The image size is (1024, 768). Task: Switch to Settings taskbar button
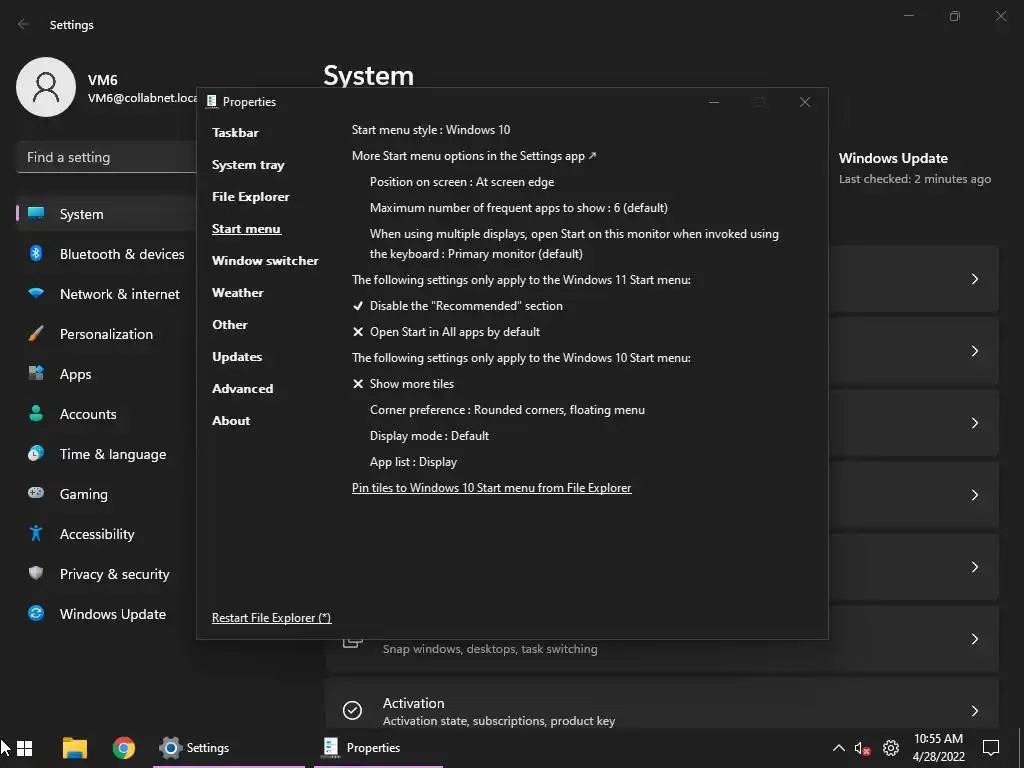tap(229, 748)
